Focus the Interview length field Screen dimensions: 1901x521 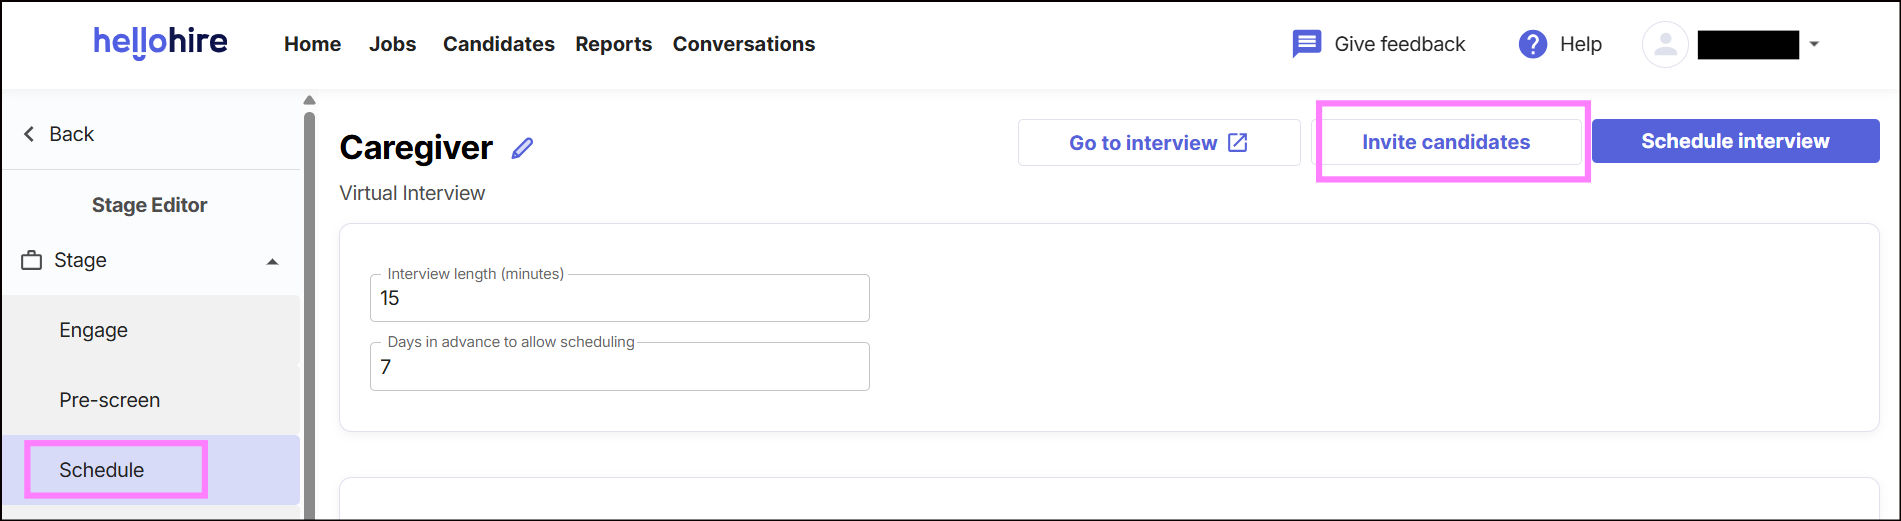[x=619, y=298]
